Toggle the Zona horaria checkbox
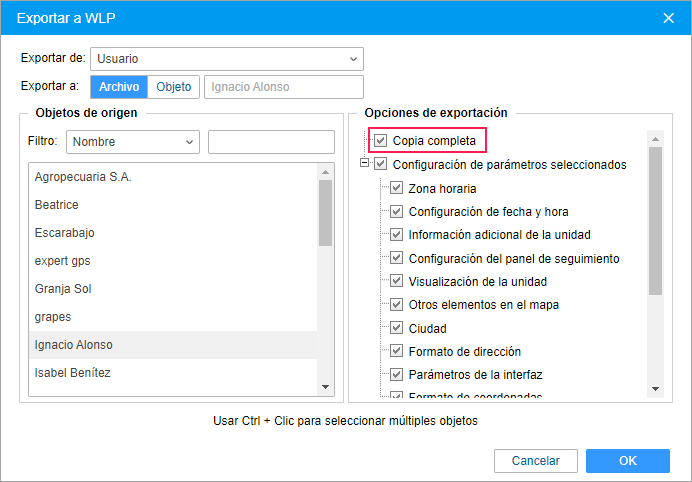 [x=396, y=188]
